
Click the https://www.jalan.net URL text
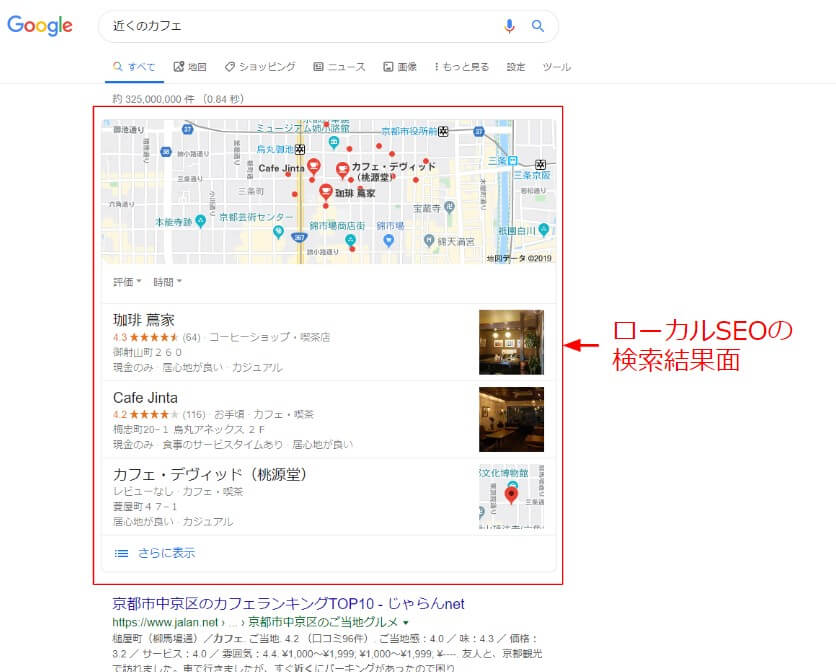[165, 622]
